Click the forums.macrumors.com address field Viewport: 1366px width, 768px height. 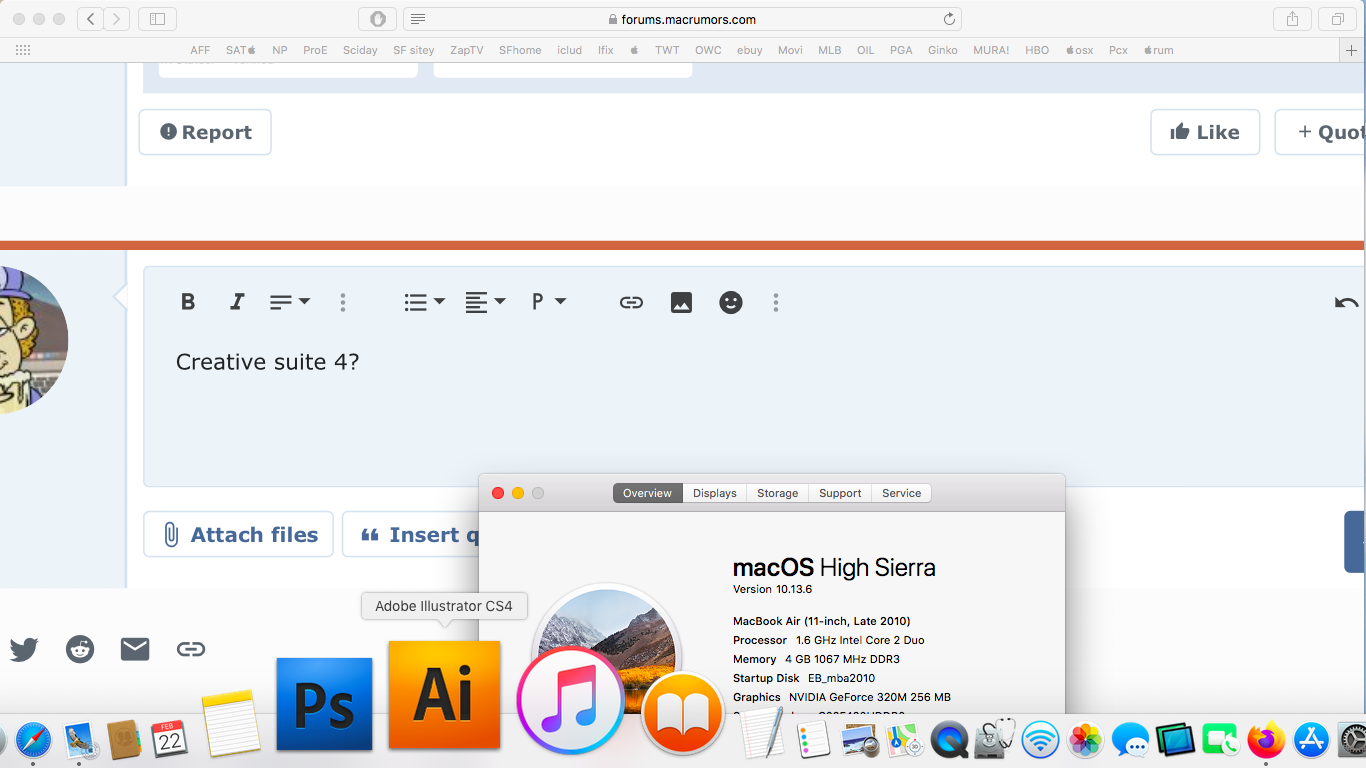[683, 19]
